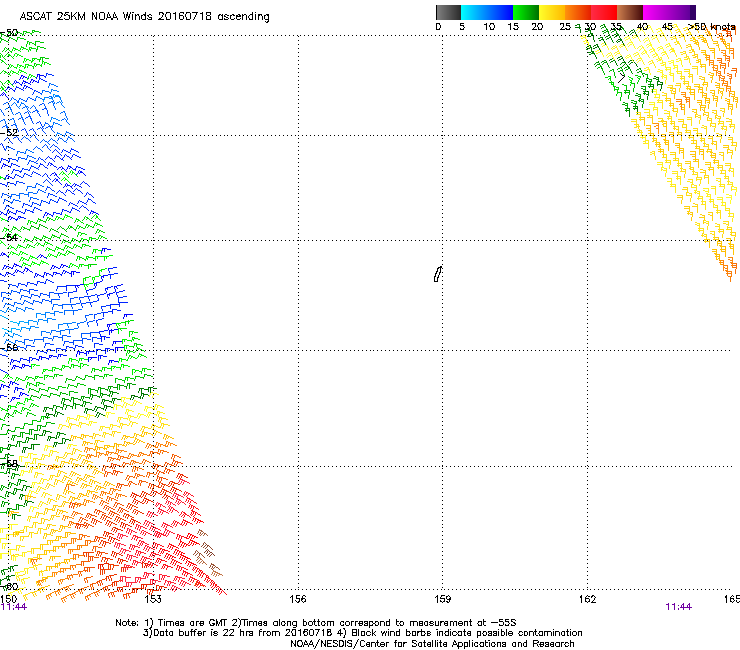Click the 153 longitude label
This screenshot has height=650, width=740.
(x=153, y=599)
